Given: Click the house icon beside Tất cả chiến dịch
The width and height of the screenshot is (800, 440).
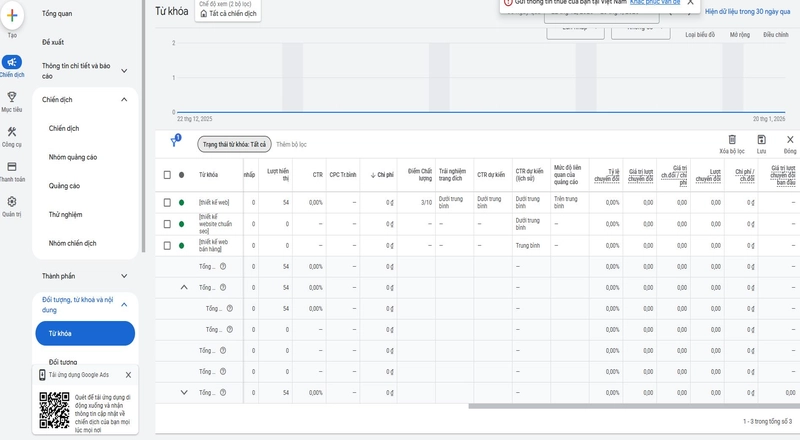Looking at the screenshot, I should click(204, 14).
